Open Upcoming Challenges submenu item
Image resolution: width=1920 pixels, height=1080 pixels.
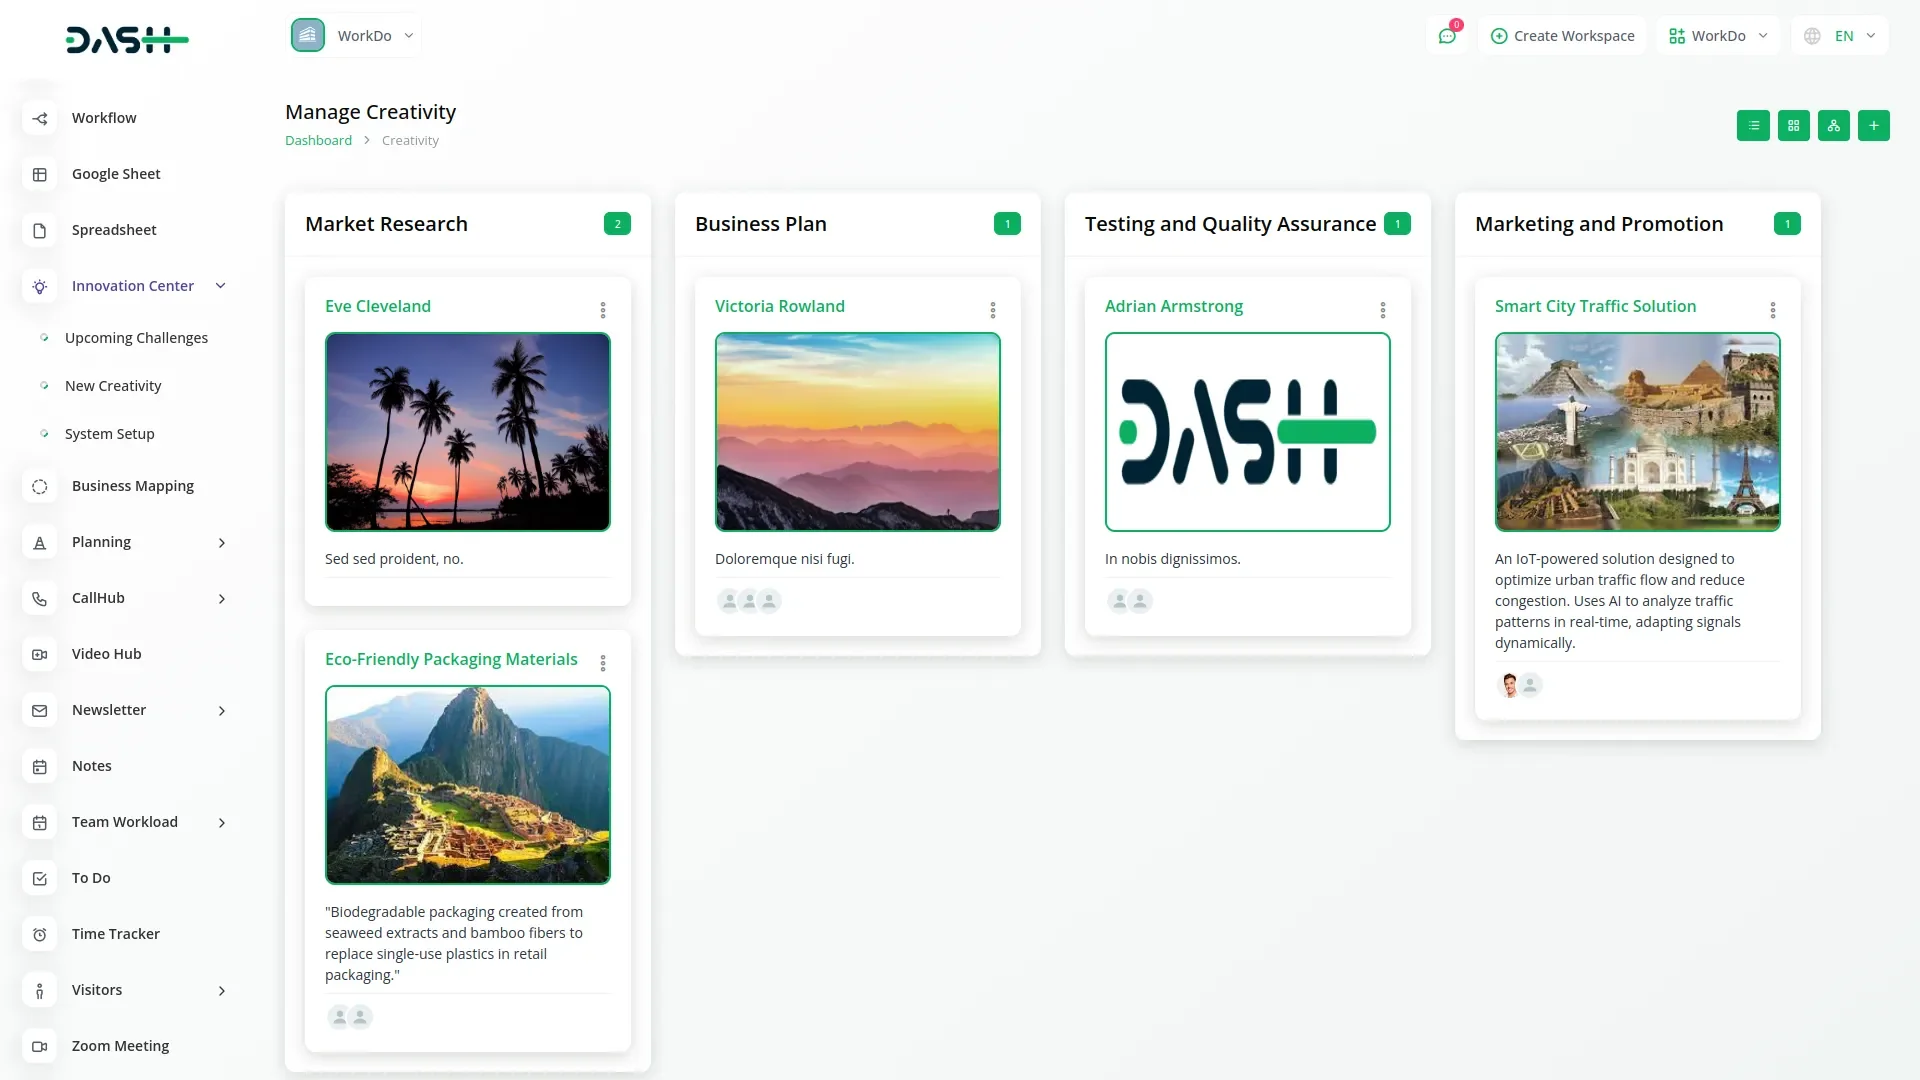[136, 338]
